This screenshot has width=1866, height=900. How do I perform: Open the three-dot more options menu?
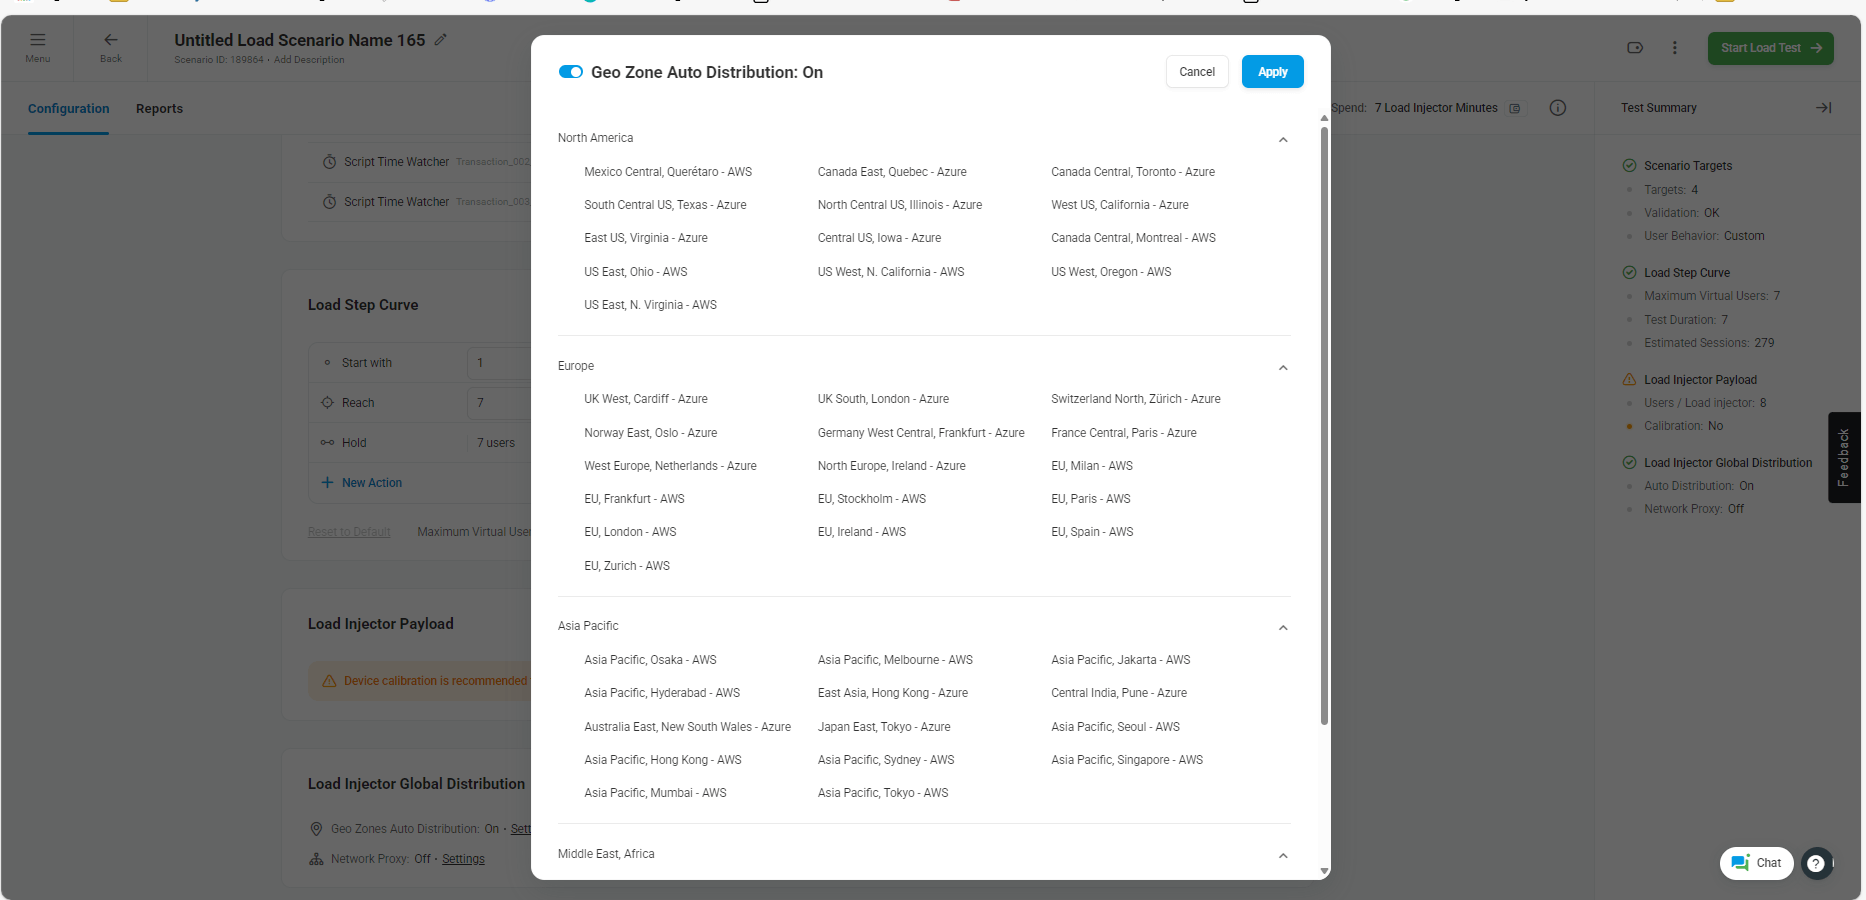(1675, 48)
